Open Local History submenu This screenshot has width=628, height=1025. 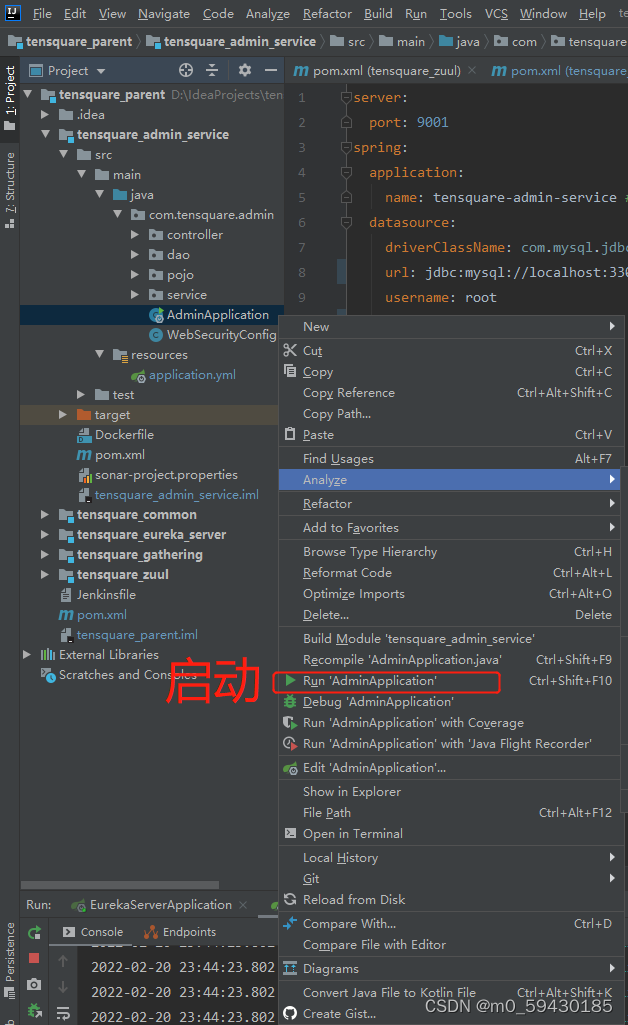click(450, 858)
